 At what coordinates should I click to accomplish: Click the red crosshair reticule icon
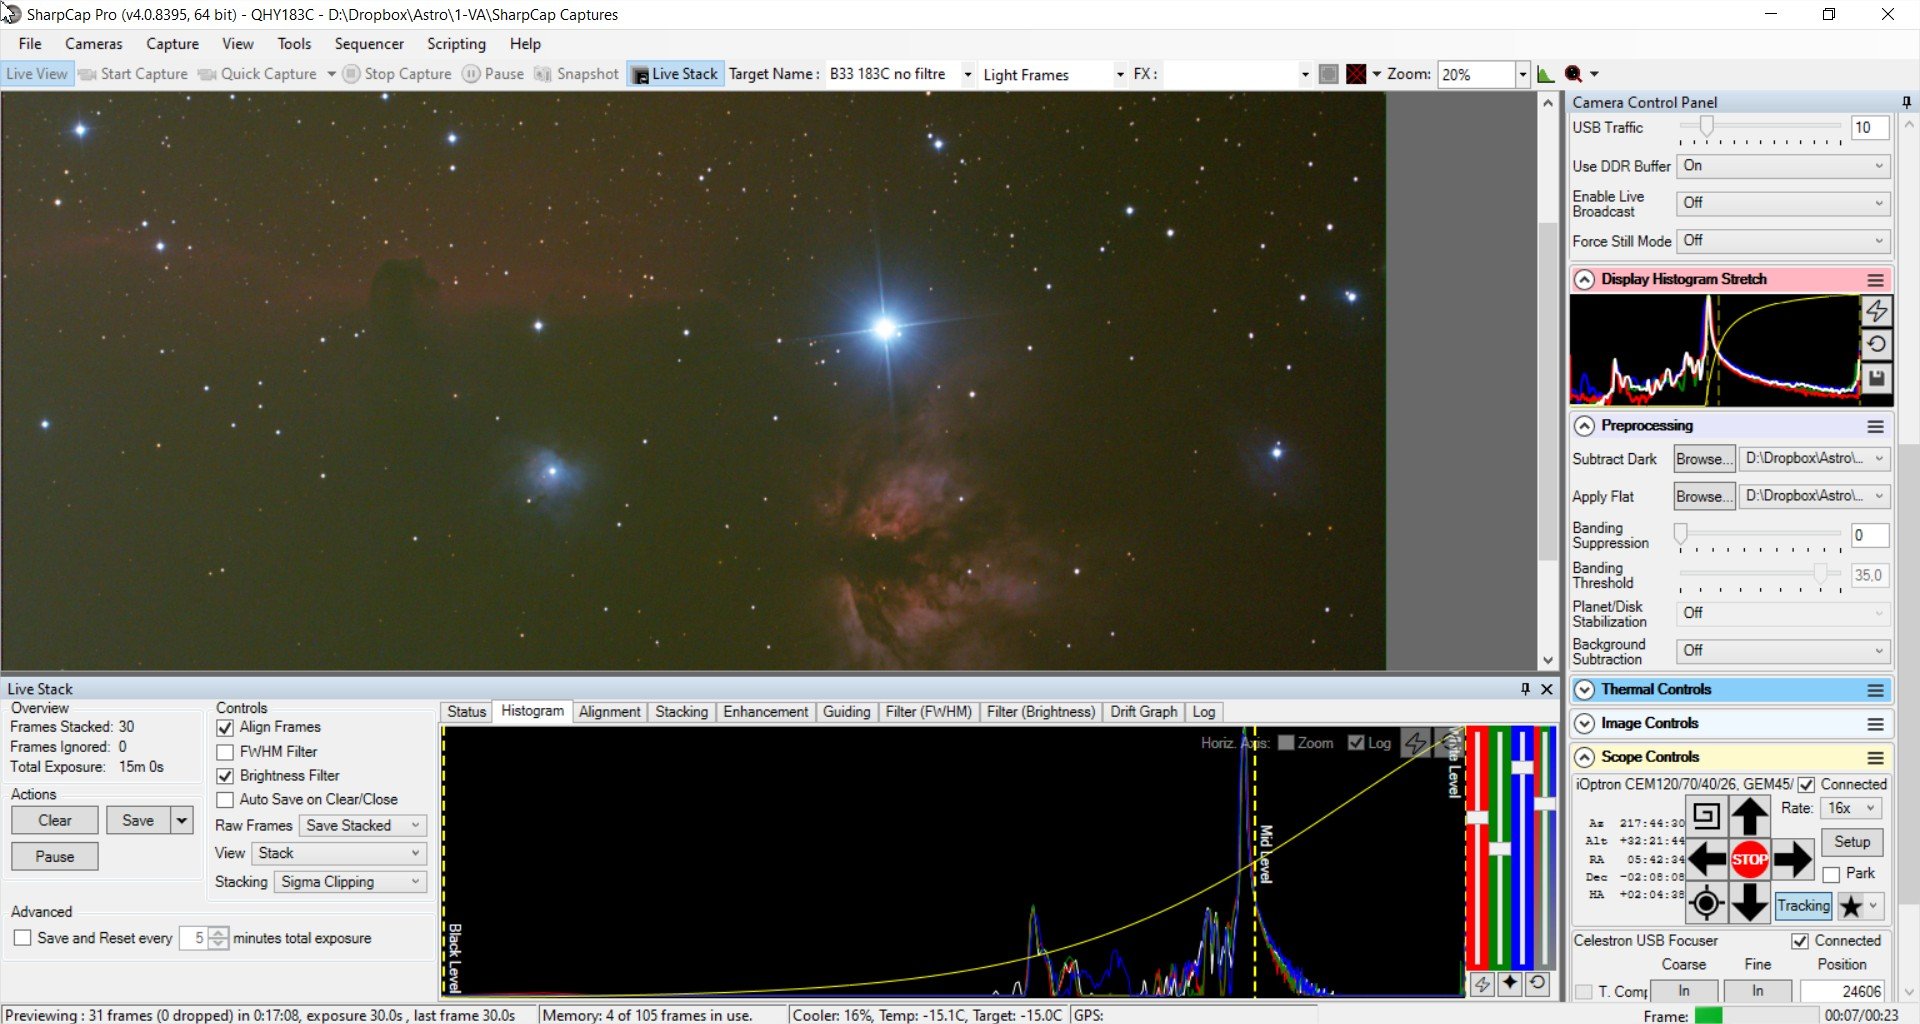pyautogui.click(x=1356, y=74)
